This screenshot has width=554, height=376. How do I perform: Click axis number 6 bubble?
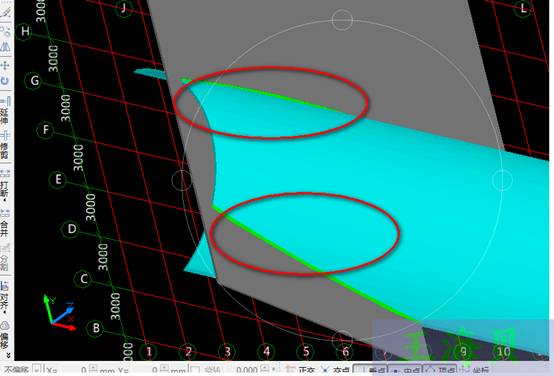click(x=346, y=352)
